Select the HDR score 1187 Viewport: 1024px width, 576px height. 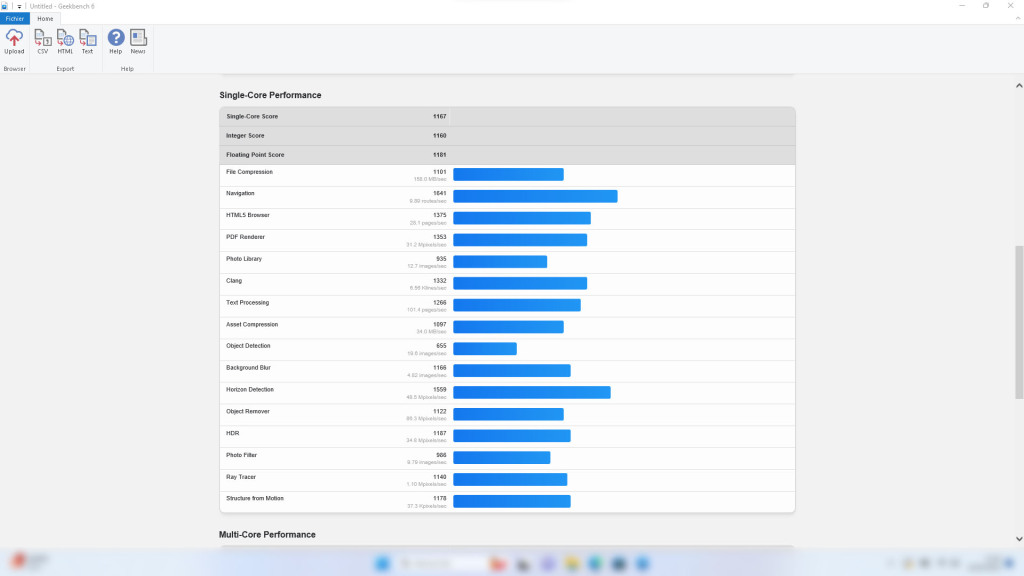[440, 434]
